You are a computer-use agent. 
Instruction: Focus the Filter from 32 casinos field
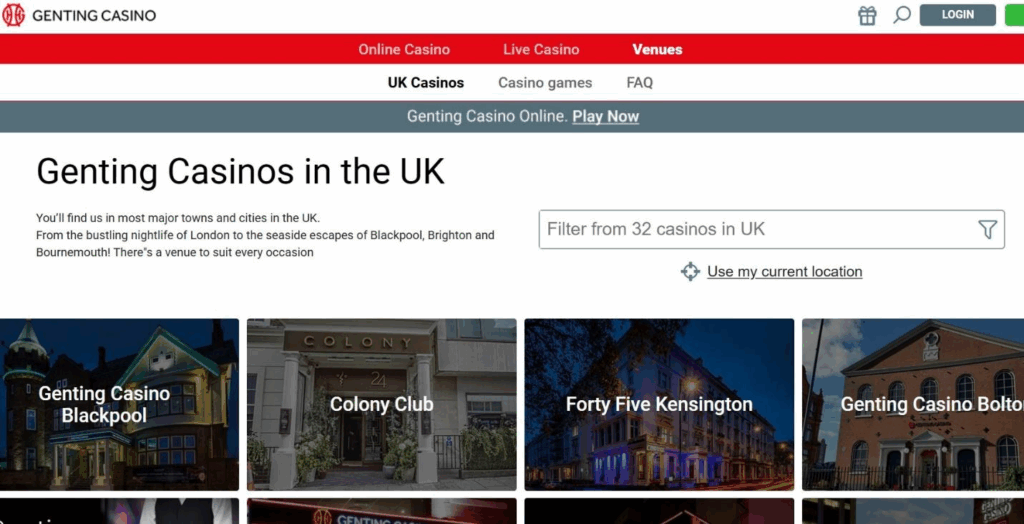click(771, 229)
